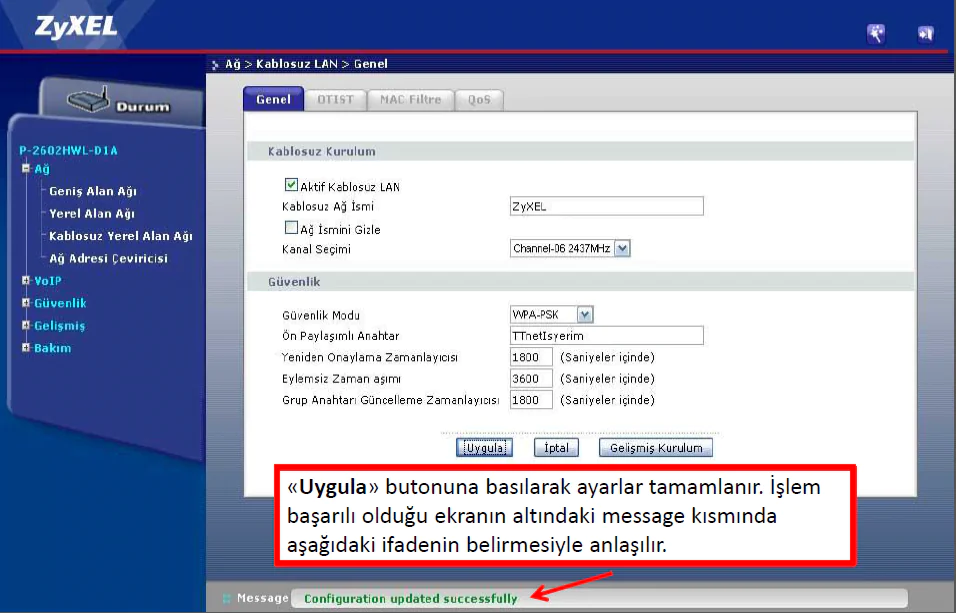The width and height of the screenshot is (956, 613).
Task: Open the QoS tab
Action: tap(479, 100)
